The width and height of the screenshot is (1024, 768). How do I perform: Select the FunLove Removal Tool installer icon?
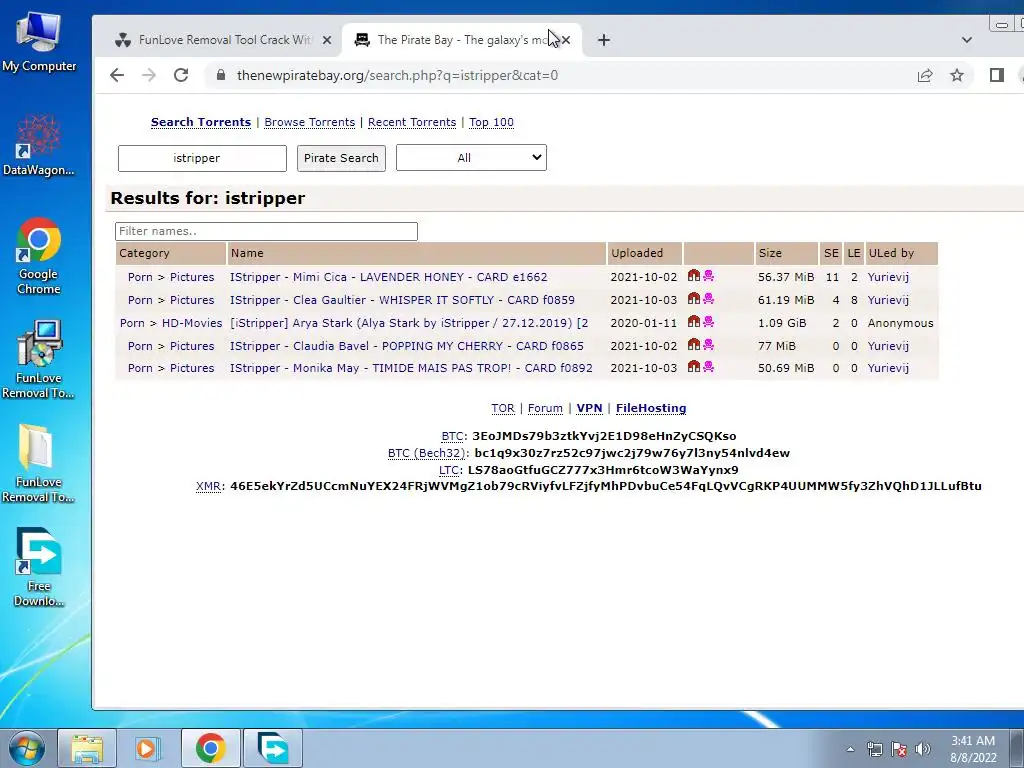[39, 359]
